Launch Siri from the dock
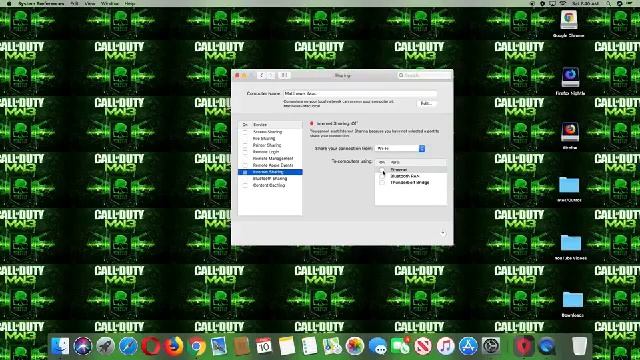Screen dimensions: 640x360 83,346
